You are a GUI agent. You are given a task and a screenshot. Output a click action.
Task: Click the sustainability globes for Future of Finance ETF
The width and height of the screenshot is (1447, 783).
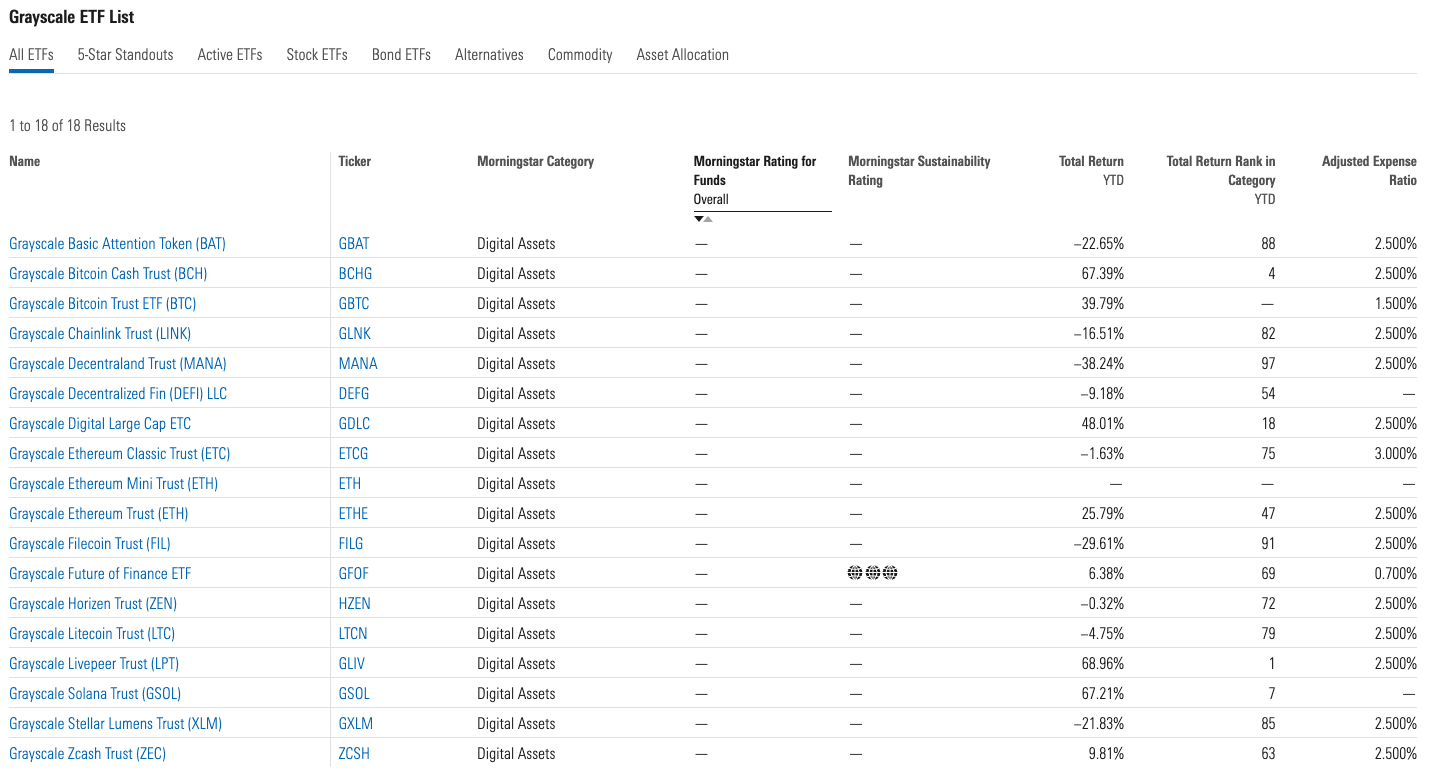[x=873, y=573]
